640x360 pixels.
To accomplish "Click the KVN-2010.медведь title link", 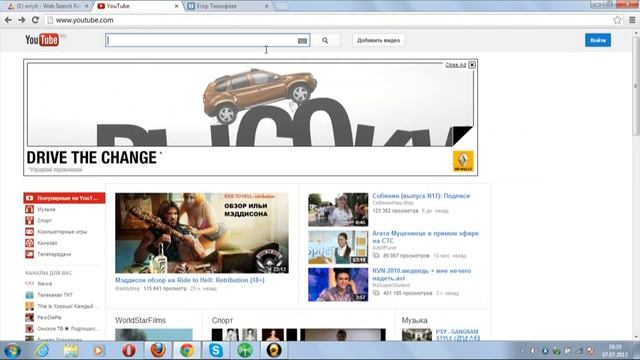I will (x=422, y=274).
